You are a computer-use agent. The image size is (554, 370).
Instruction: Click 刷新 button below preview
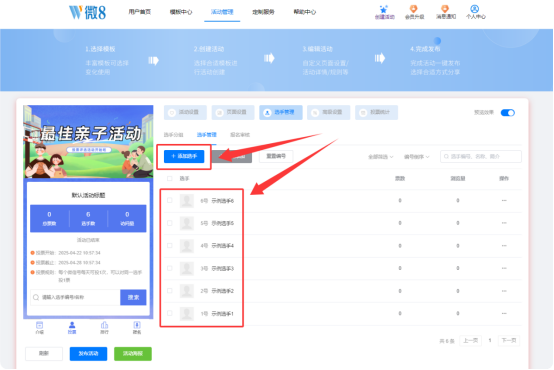[44, 353]
